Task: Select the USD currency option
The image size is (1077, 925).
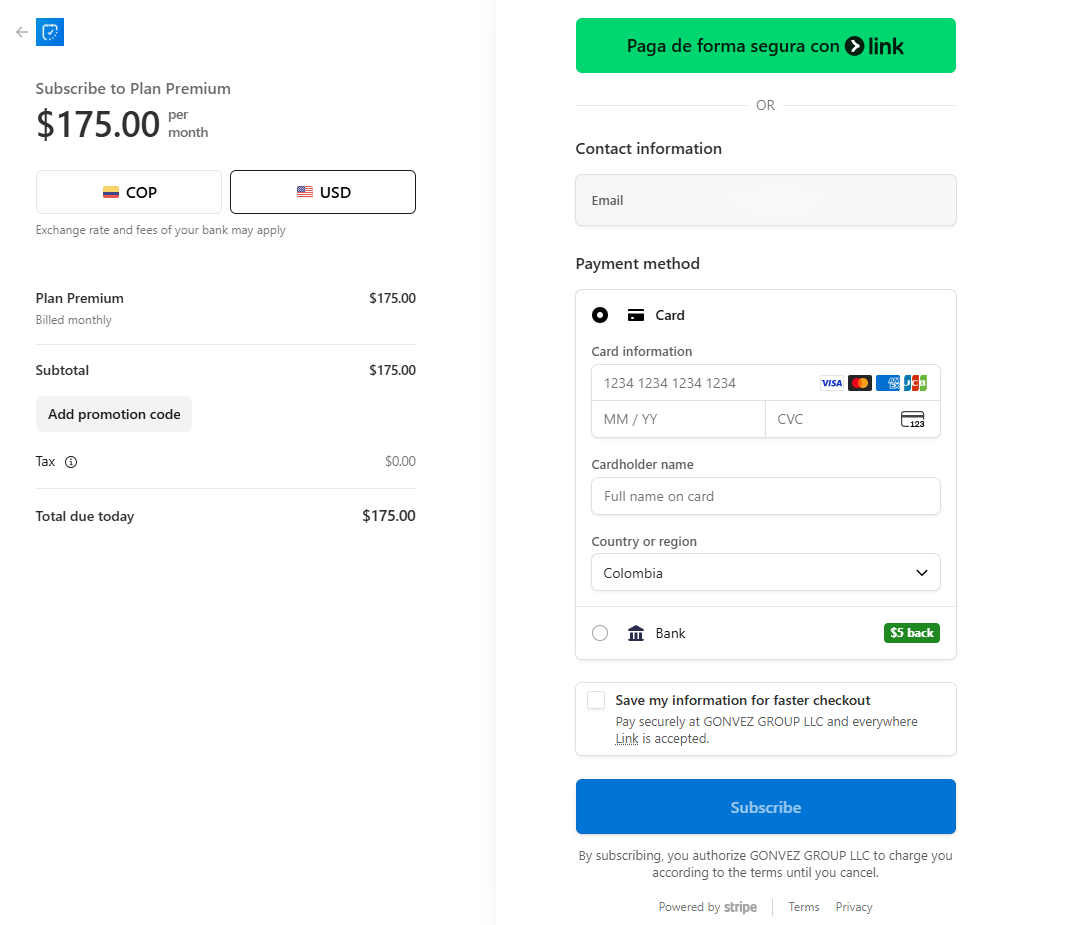Action: coord(323,192)
